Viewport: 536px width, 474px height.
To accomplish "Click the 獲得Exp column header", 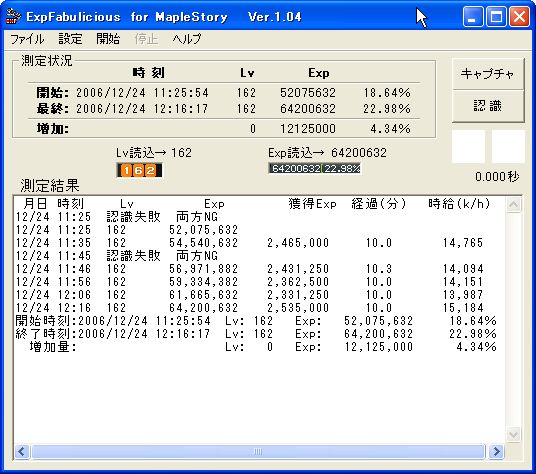I will click(312, 204).
